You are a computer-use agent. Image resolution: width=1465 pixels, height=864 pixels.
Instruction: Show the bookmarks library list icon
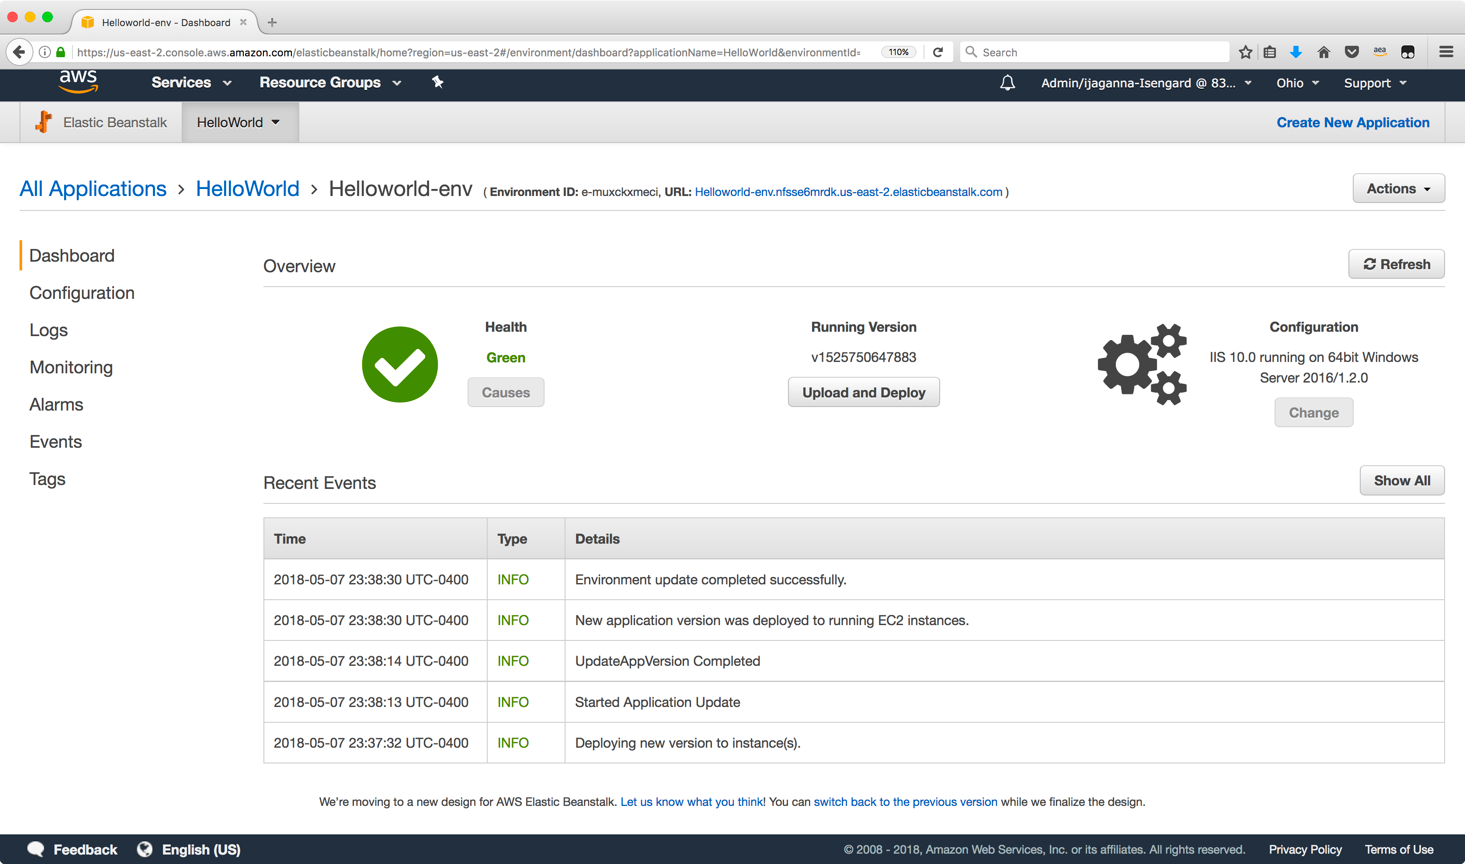(1270, 52)
